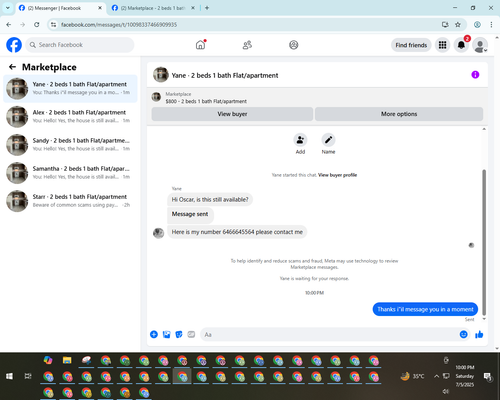Click the Marketplace listing thumbnail in the header
This screenshot has width=500, height=400.
pyautogui.click(x=156, y=97)
